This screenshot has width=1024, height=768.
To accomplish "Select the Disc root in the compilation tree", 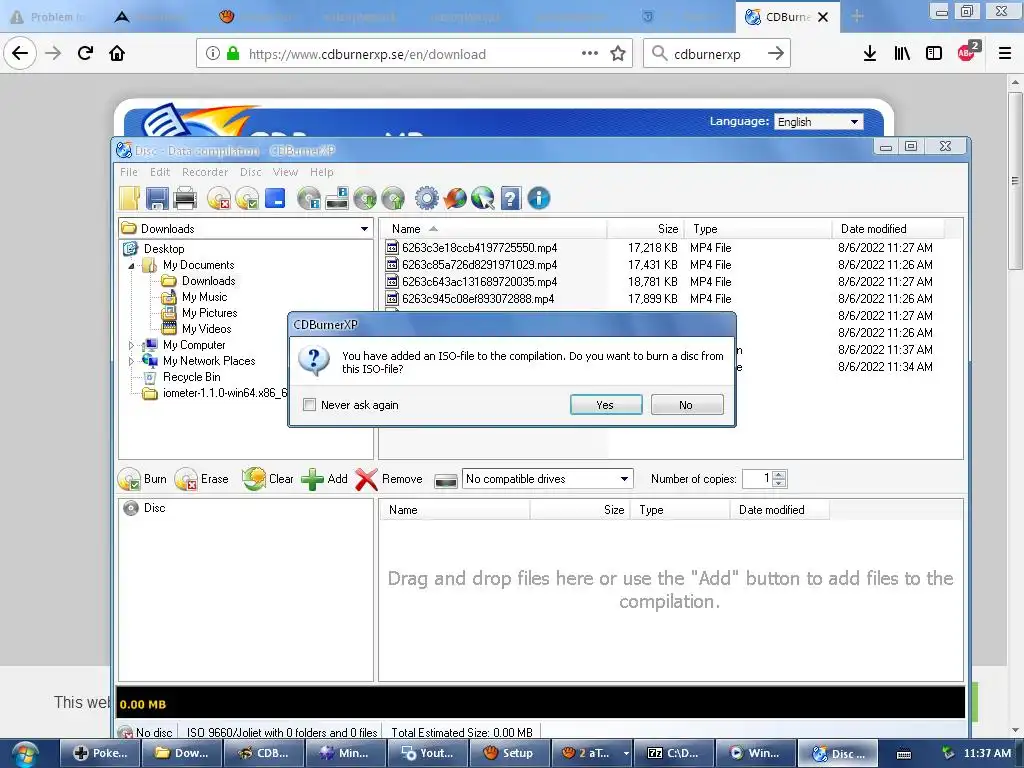I will 154,507.
